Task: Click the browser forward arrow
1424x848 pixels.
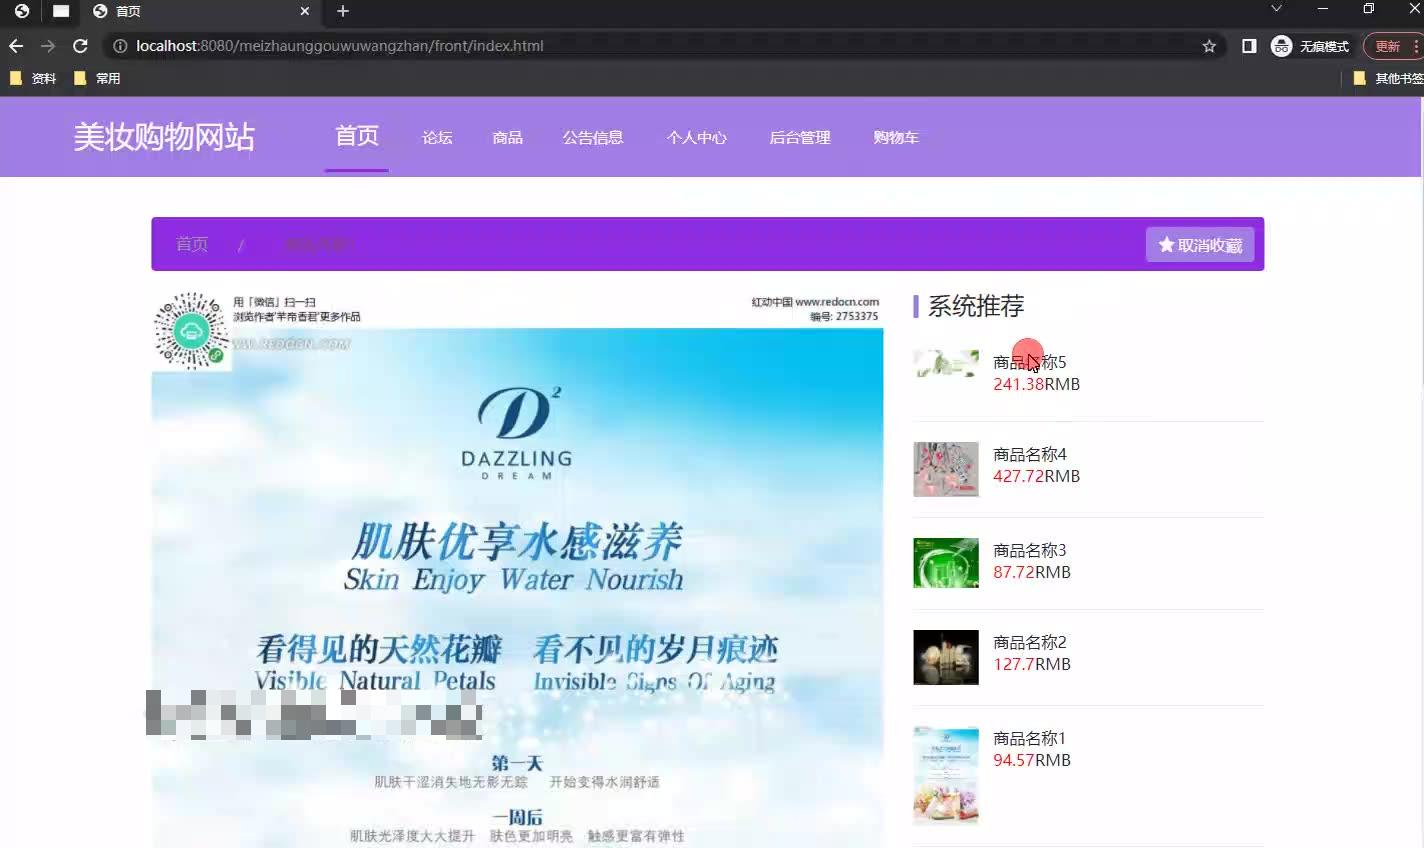Action: [x=48, y=46]
